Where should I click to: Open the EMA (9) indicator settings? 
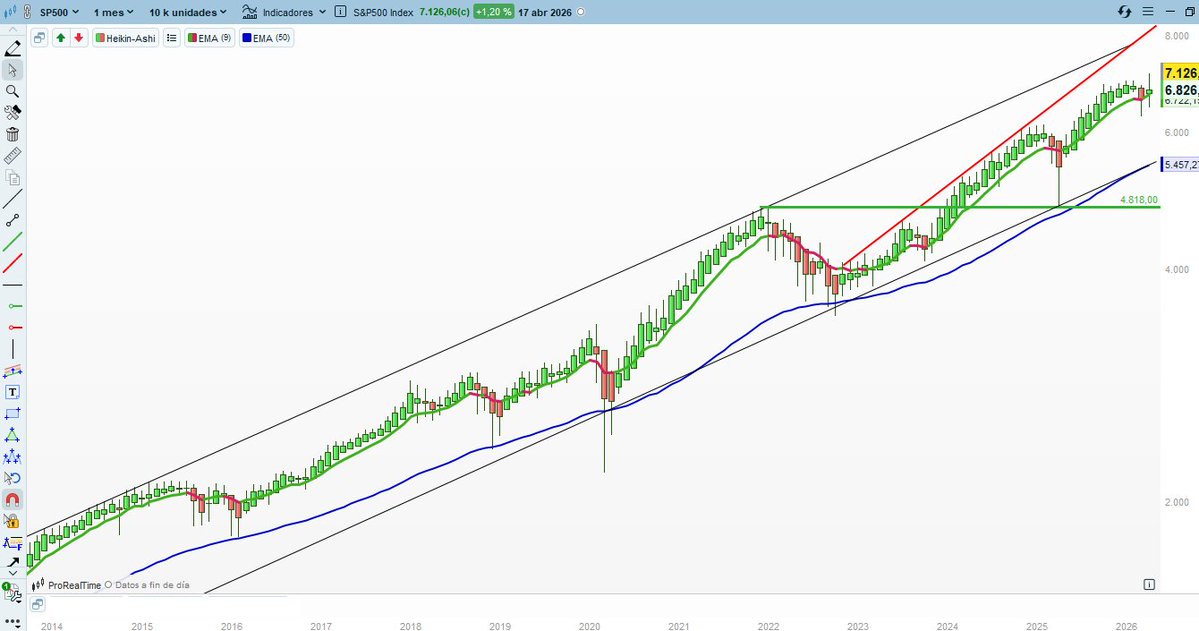click(x=209, y=37)
